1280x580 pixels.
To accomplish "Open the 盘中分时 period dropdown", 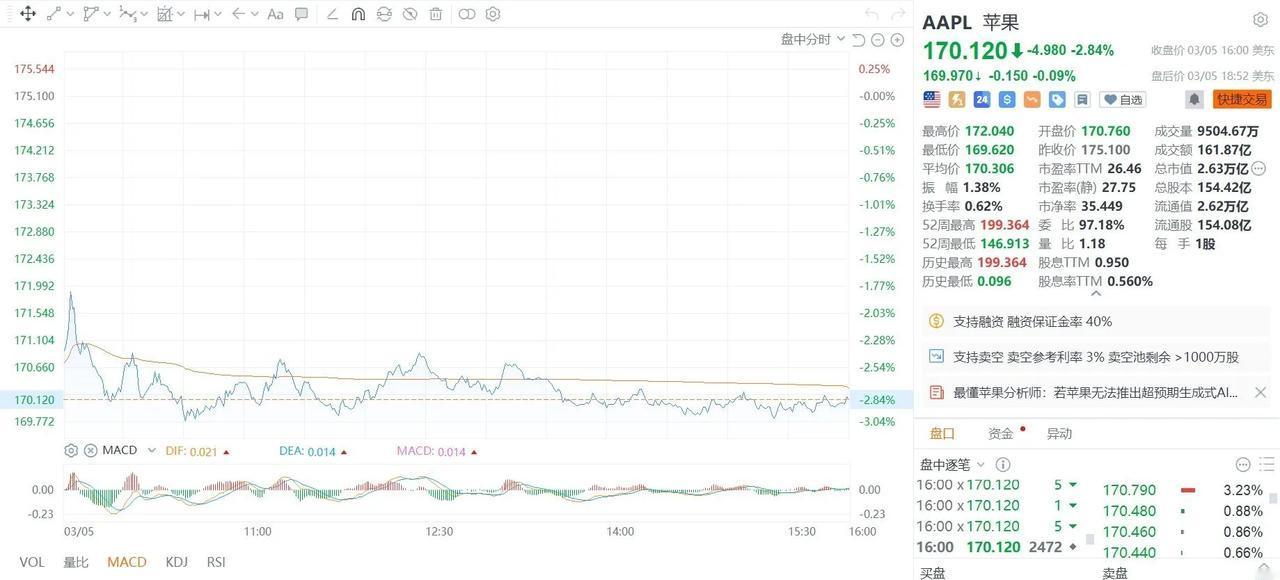I will [813, 39].
